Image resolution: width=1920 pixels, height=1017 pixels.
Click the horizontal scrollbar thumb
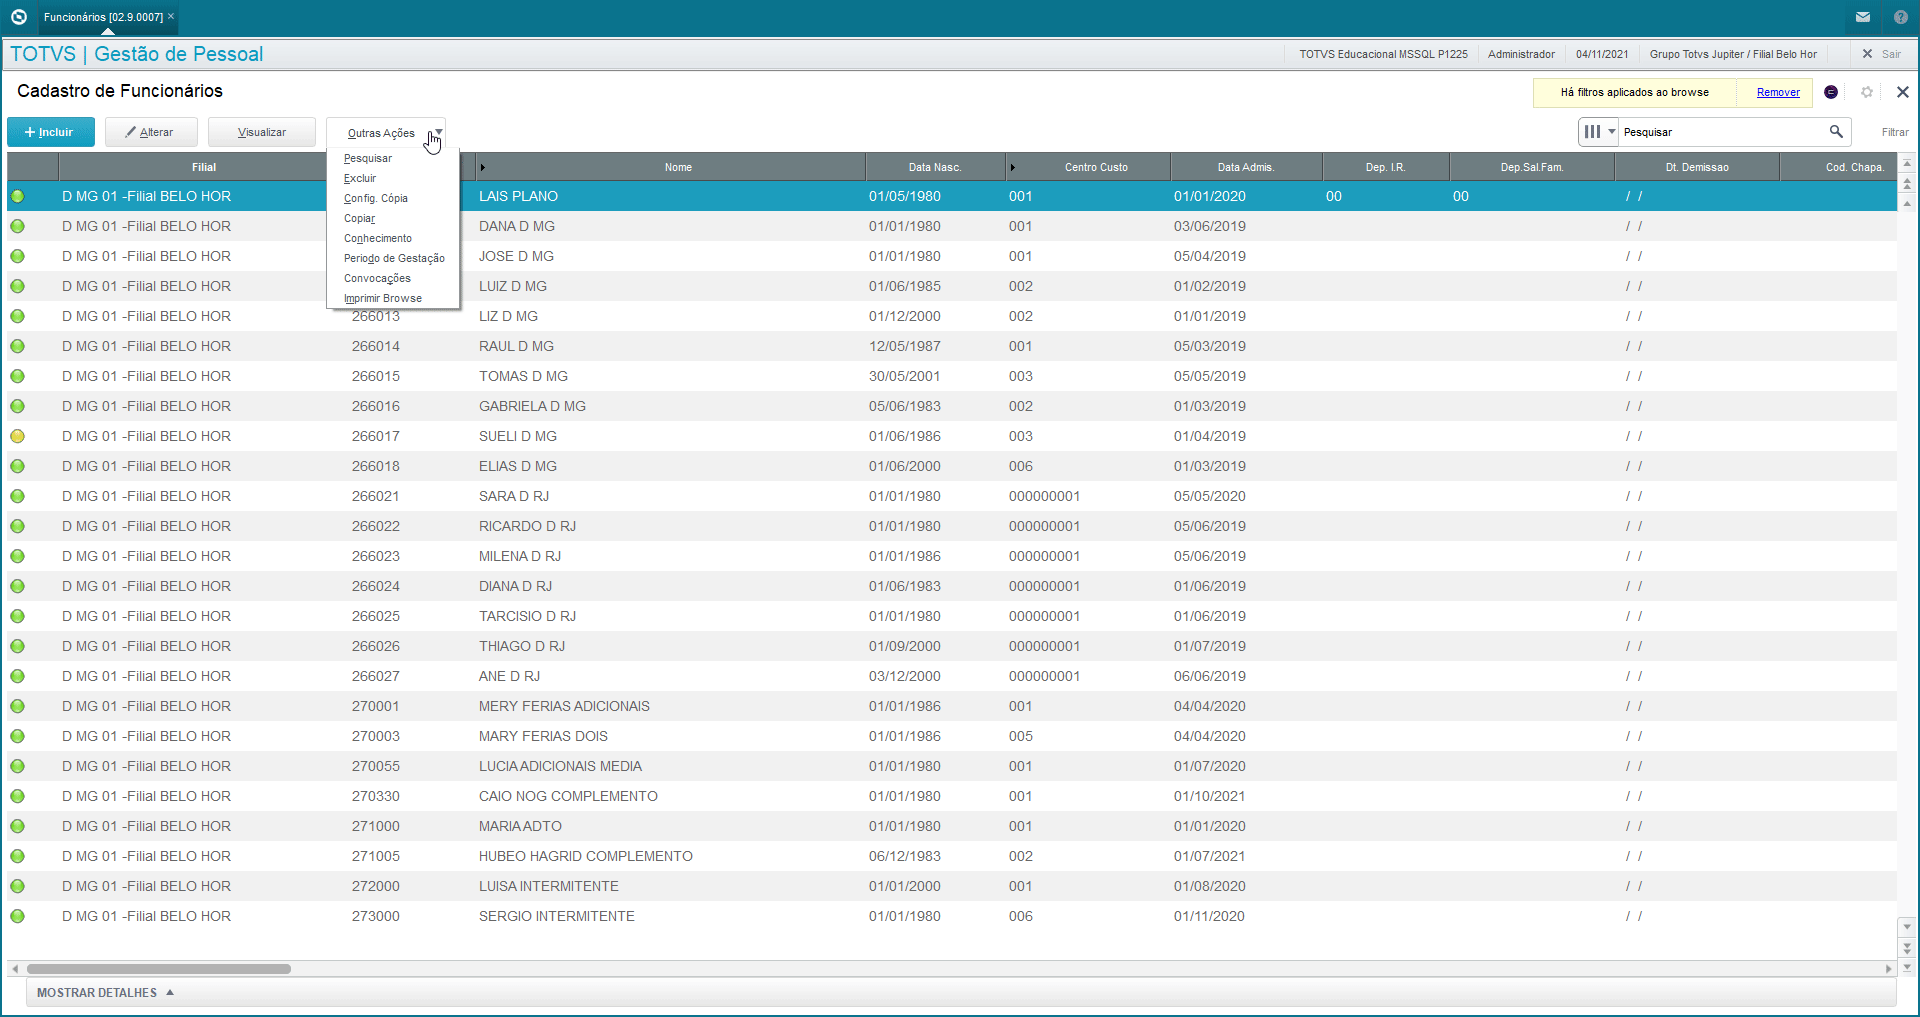(x=159, y=969)
